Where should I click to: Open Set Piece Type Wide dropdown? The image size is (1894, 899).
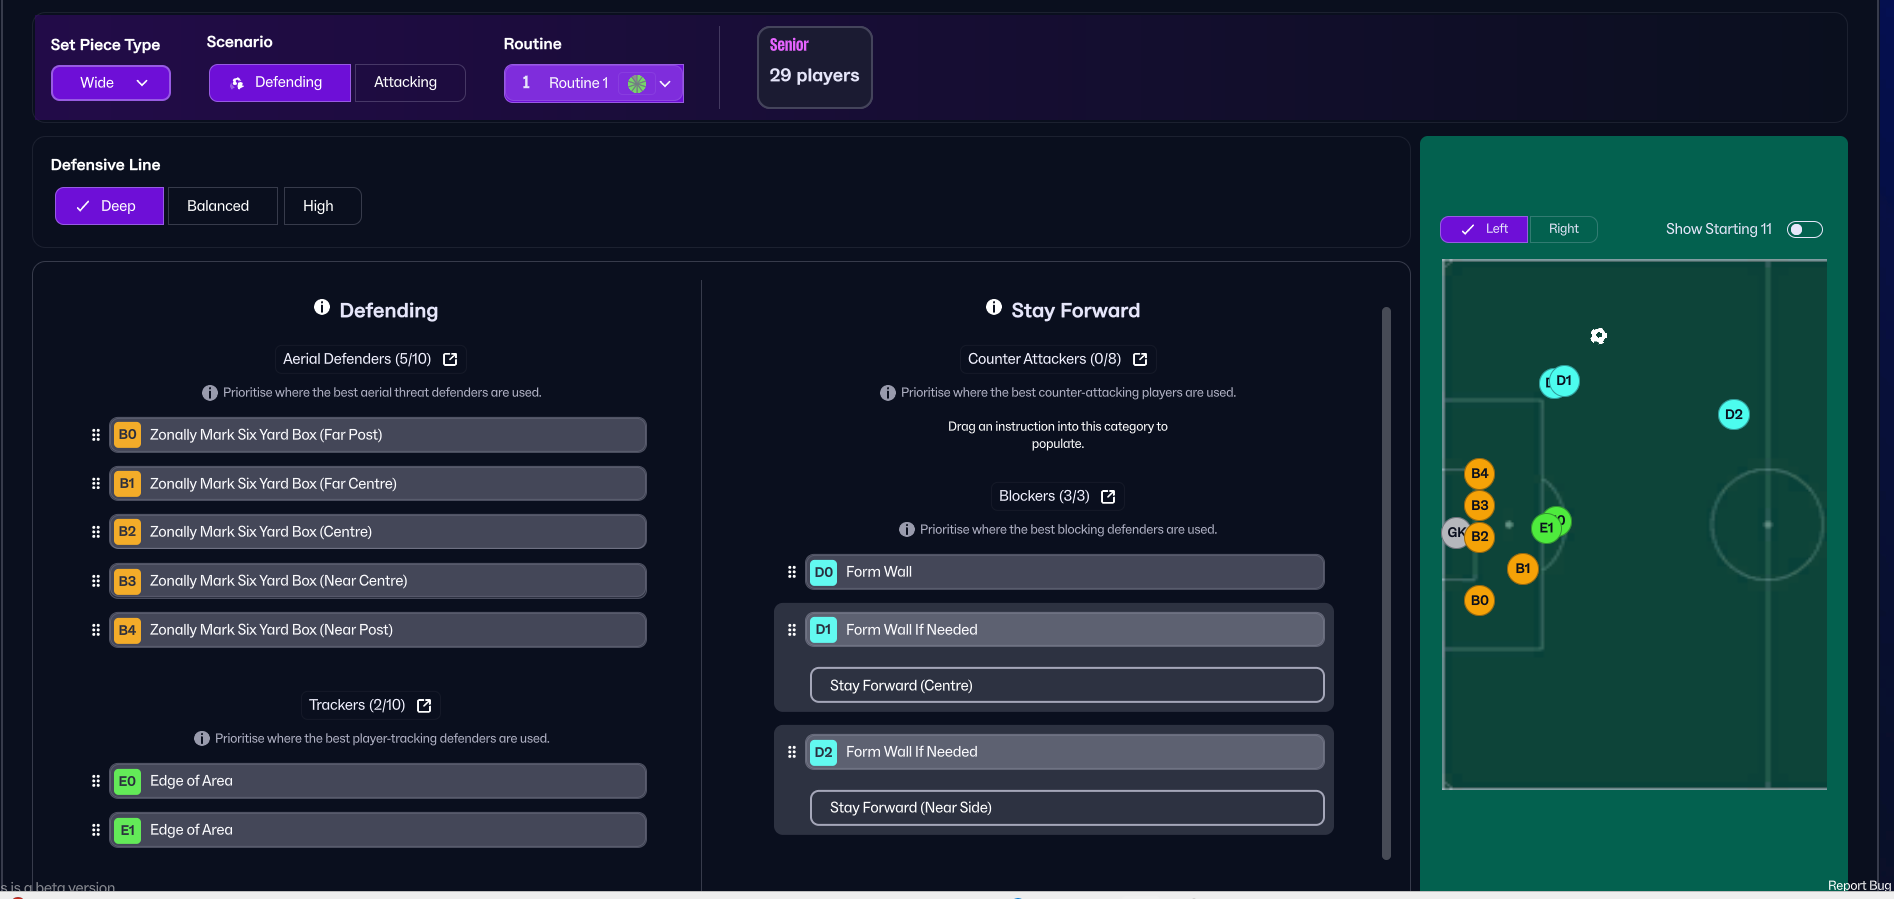[x=111, y=83]
